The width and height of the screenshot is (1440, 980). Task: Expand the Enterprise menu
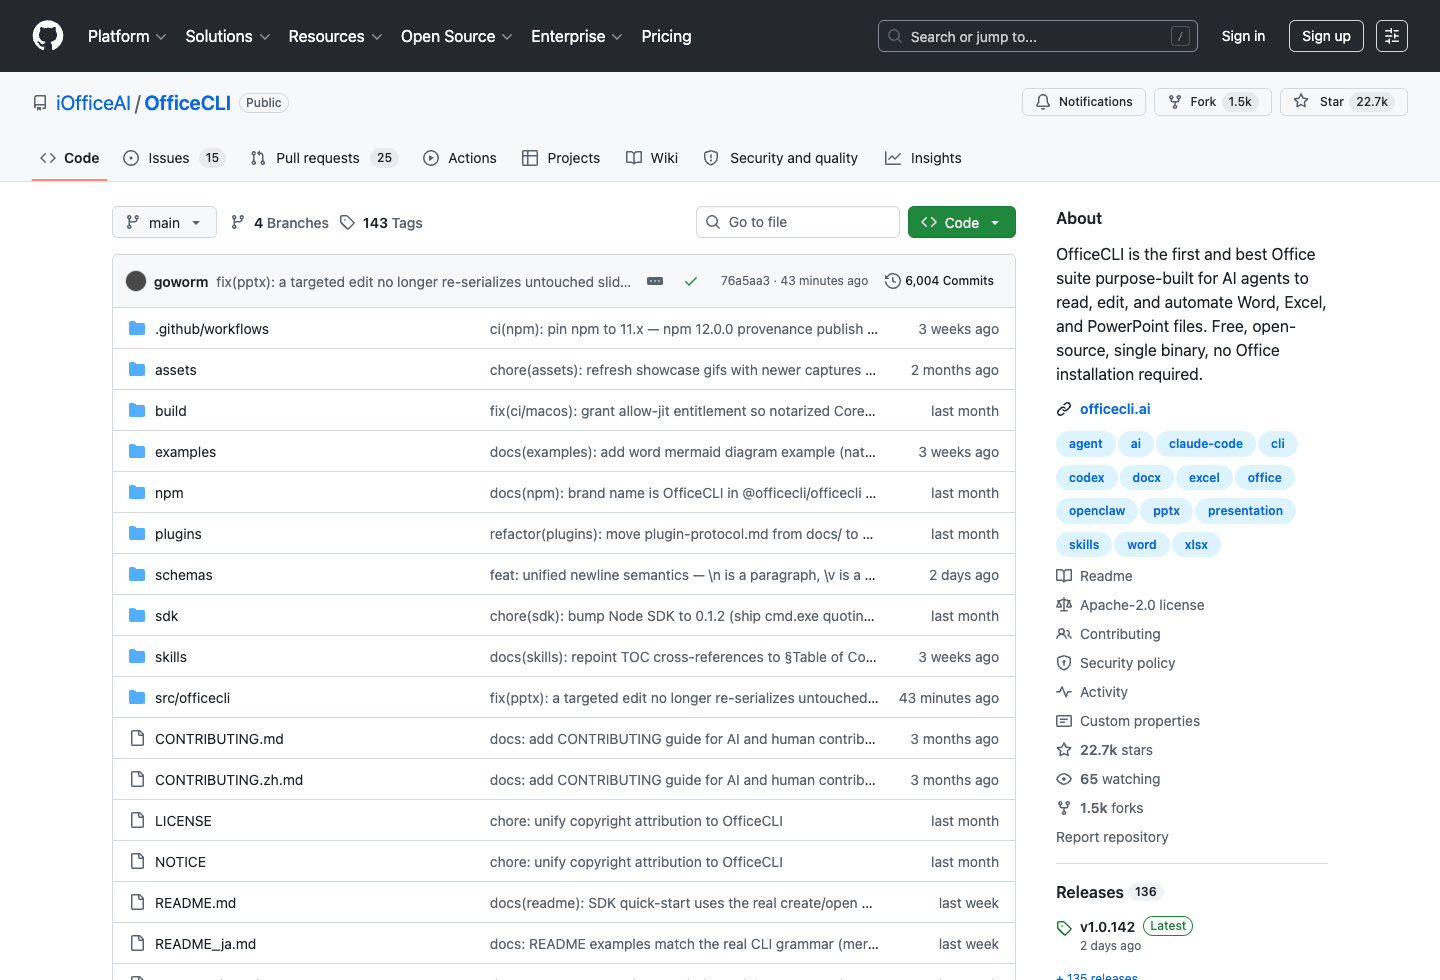pyautogui.click(x=577, y=36)
